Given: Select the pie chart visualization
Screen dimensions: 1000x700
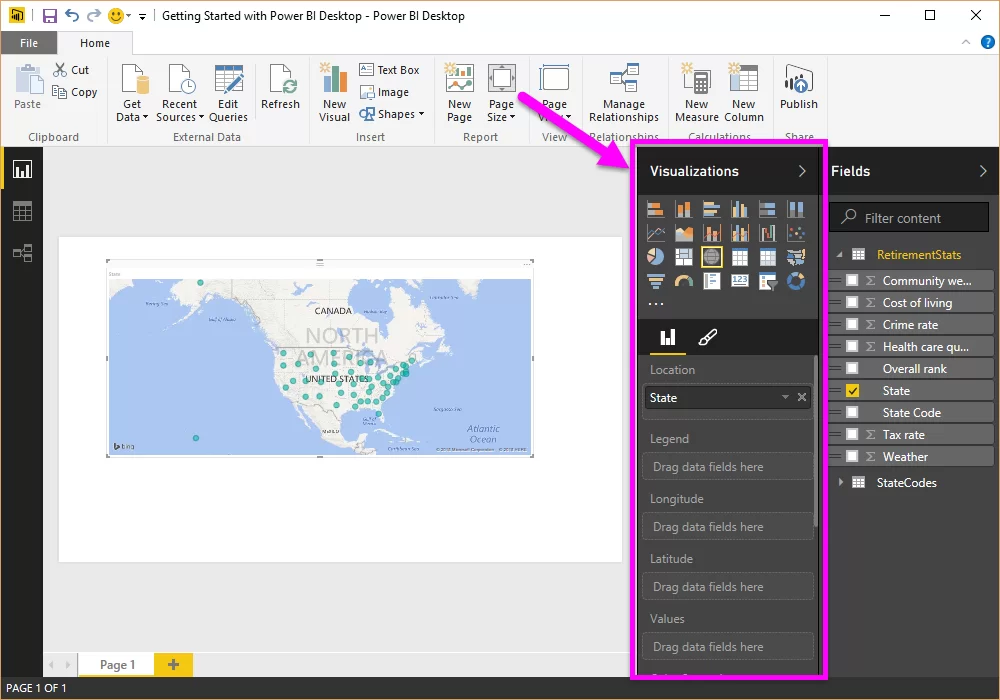Looking at the screenshot, I should [655, 256].
